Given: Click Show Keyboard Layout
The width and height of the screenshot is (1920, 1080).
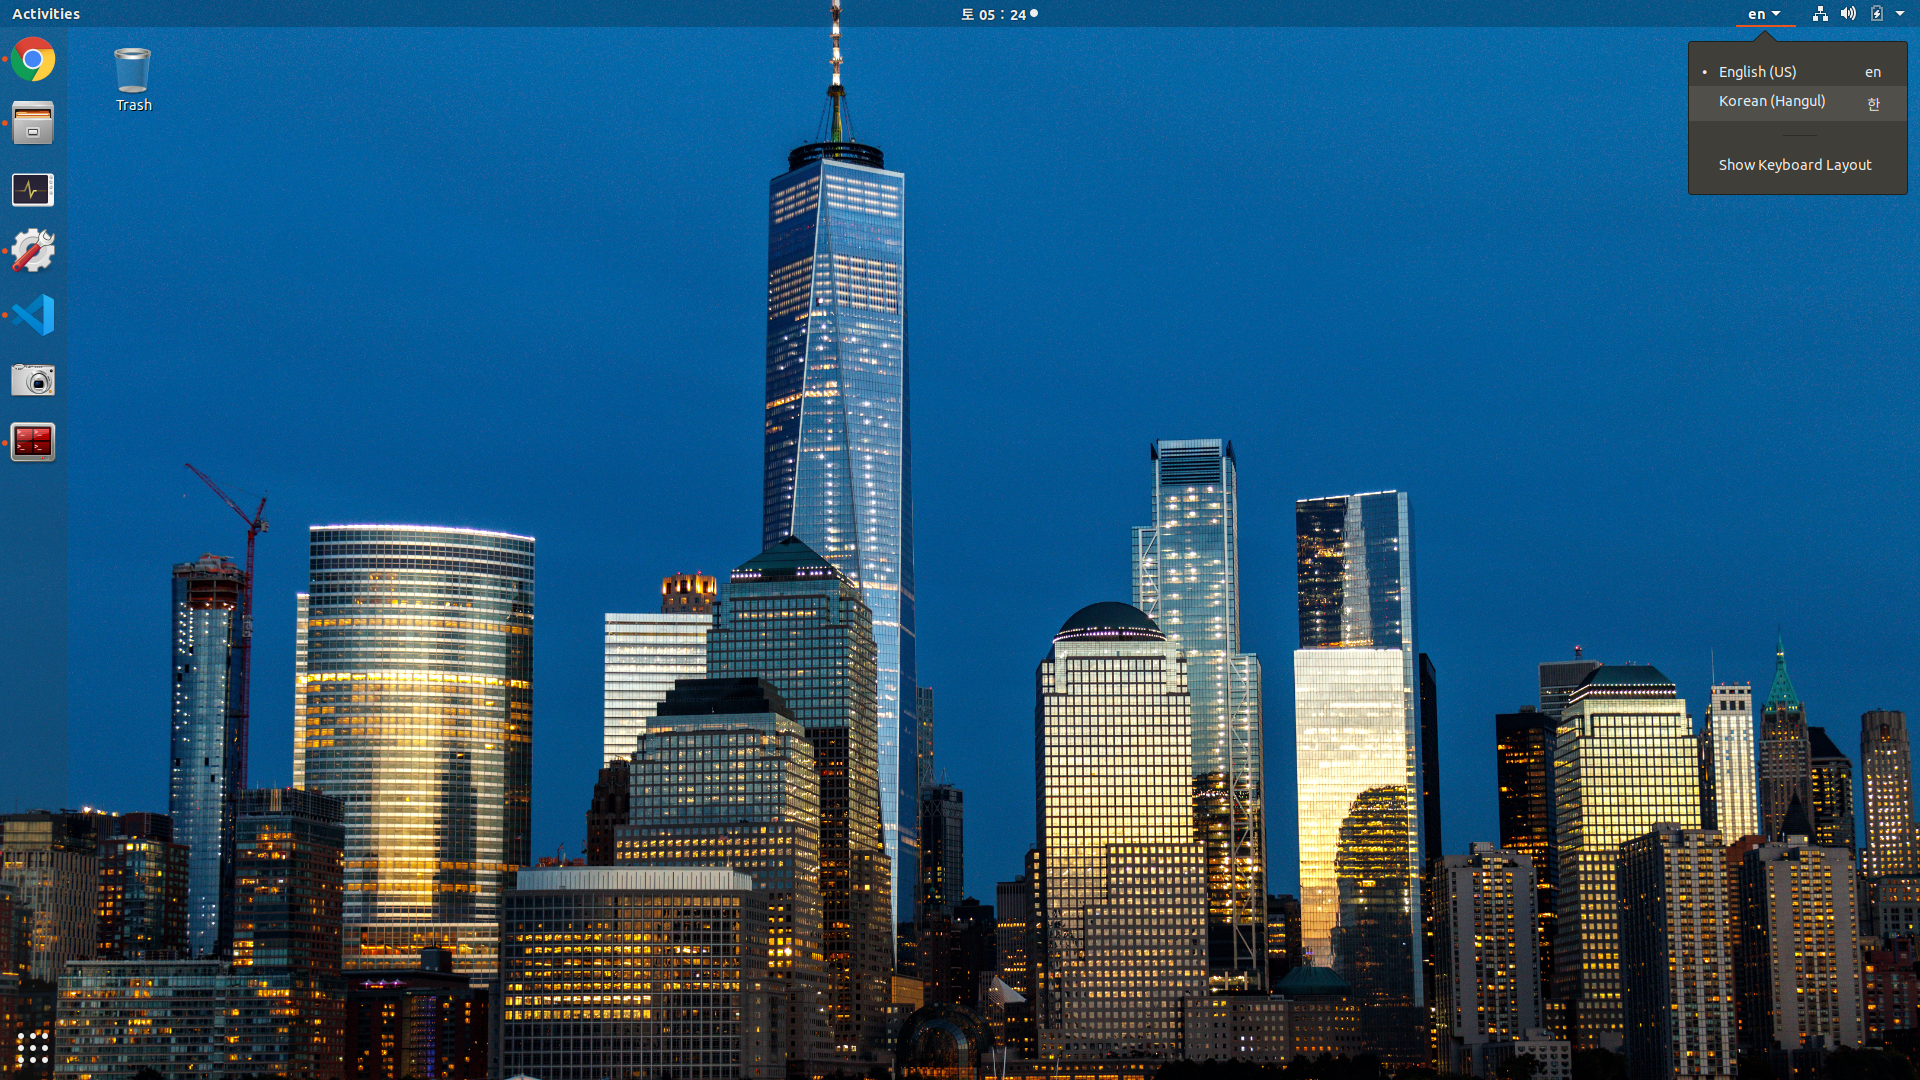Looking at the screenshot, I should (x=1794, y=165).
